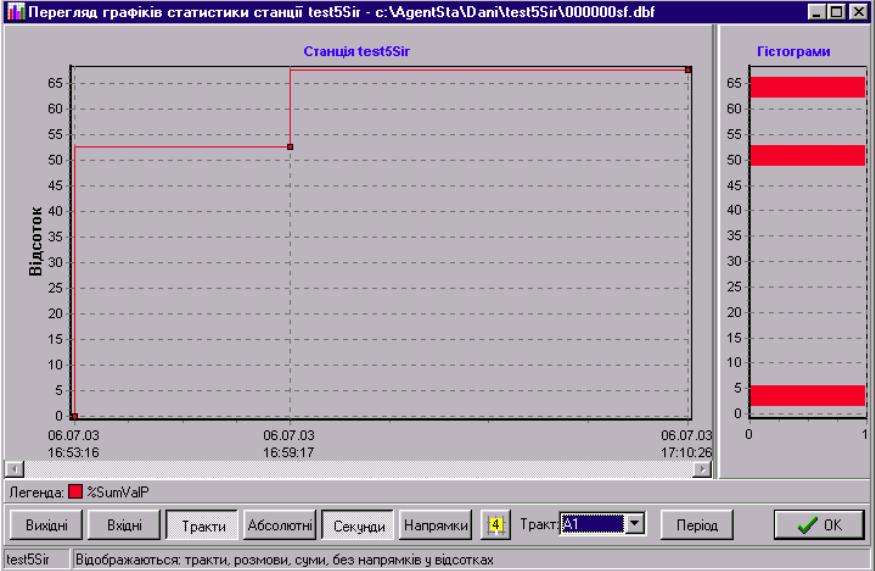The width and height of the screenshot is (875, 571).
Task: Click the histogram bar near 50
Action: click(807, 155)
